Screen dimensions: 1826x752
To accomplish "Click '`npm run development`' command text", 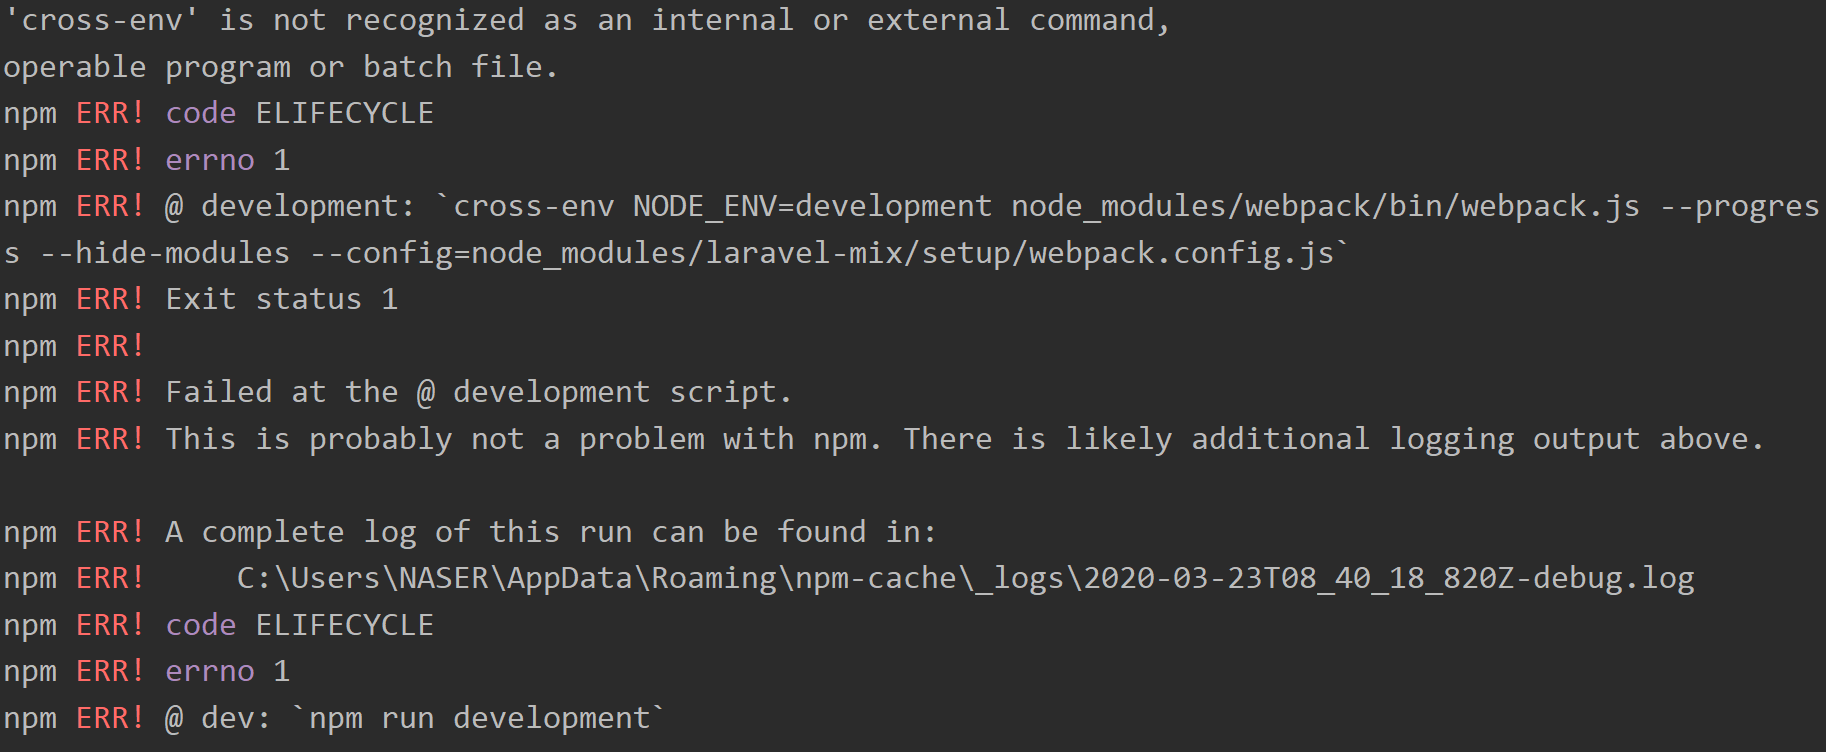I will [x=477, y=718].
